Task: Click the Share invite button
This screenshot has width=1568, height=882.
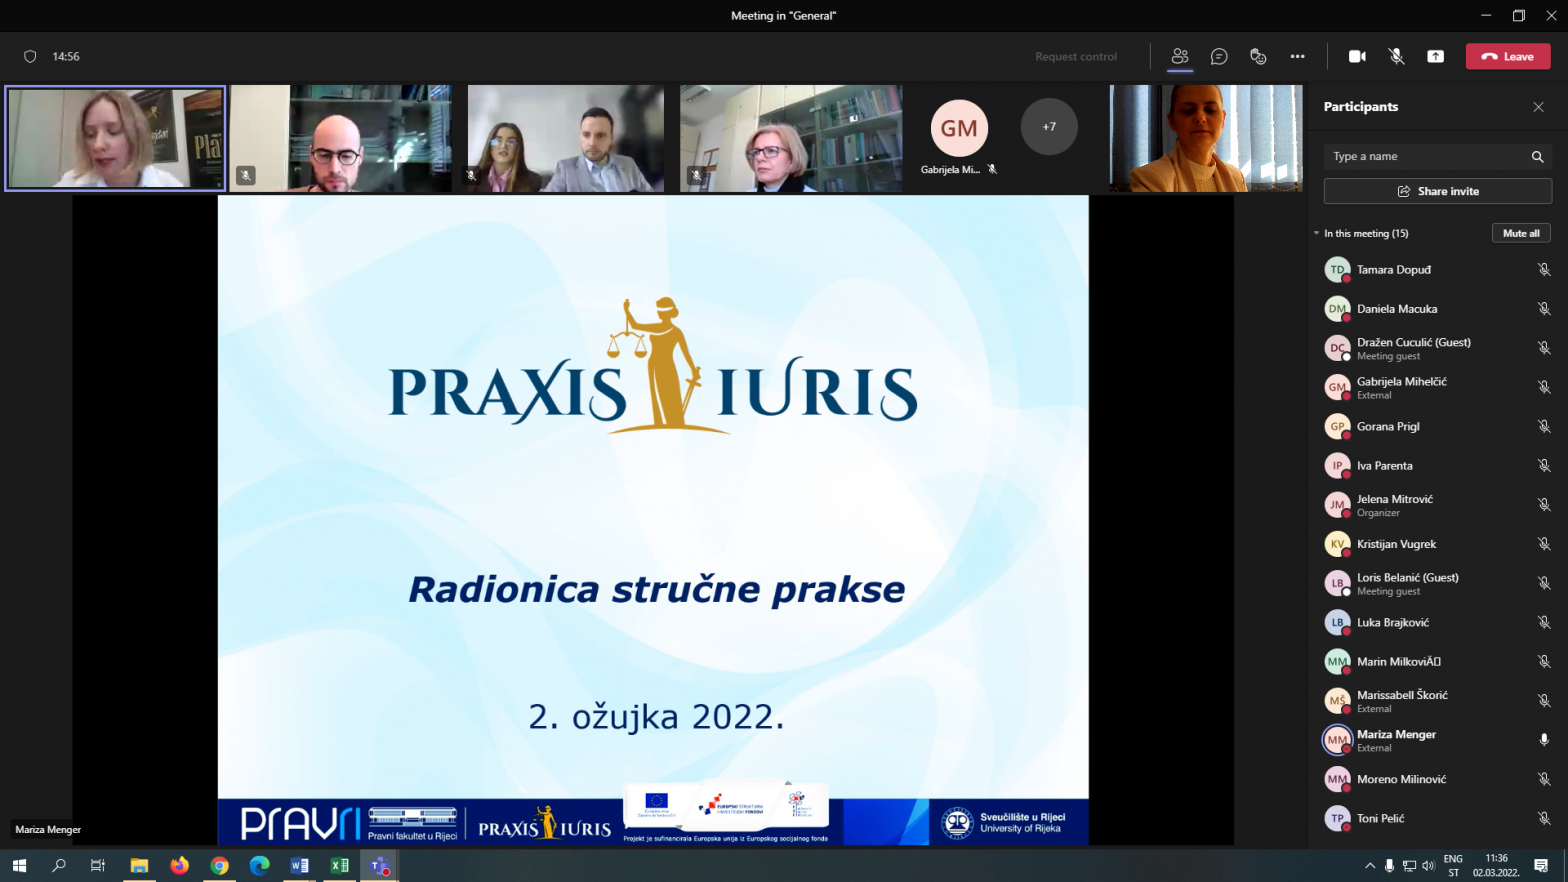Action: tap(1437, 191)
